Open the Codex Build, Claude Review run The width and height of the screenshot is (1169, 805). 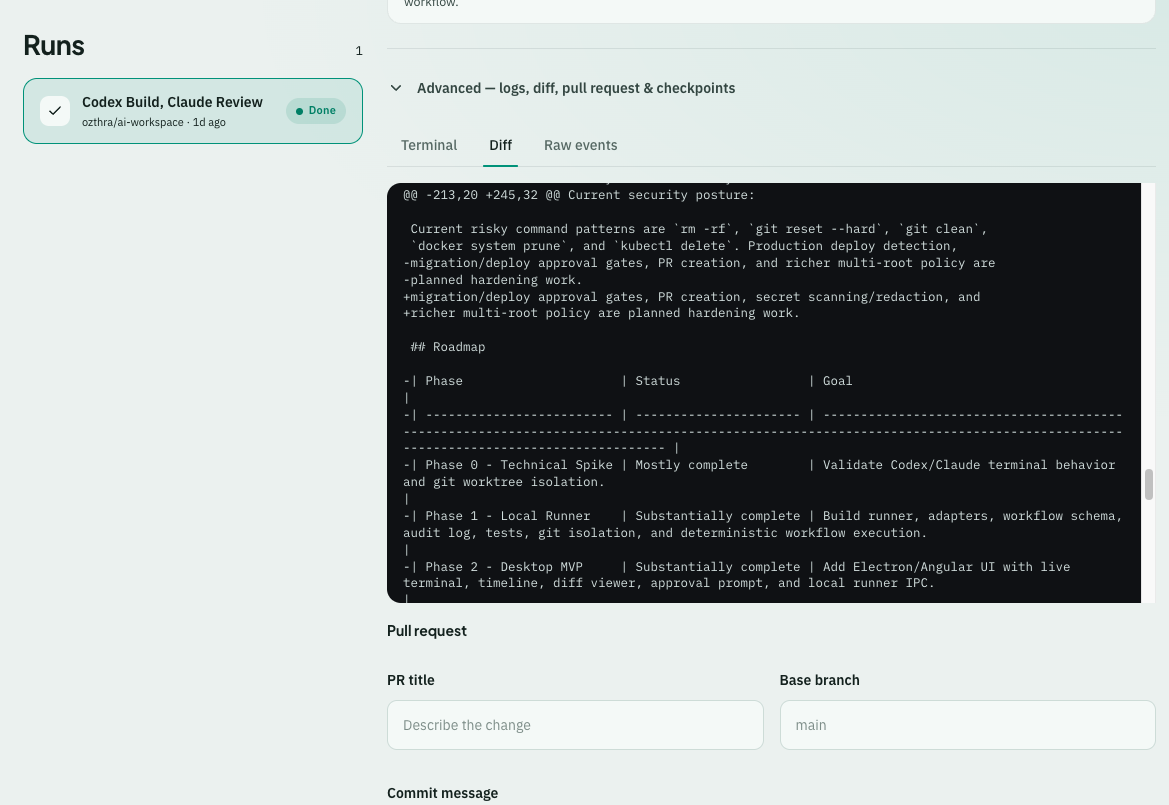[x=192, y=111]
